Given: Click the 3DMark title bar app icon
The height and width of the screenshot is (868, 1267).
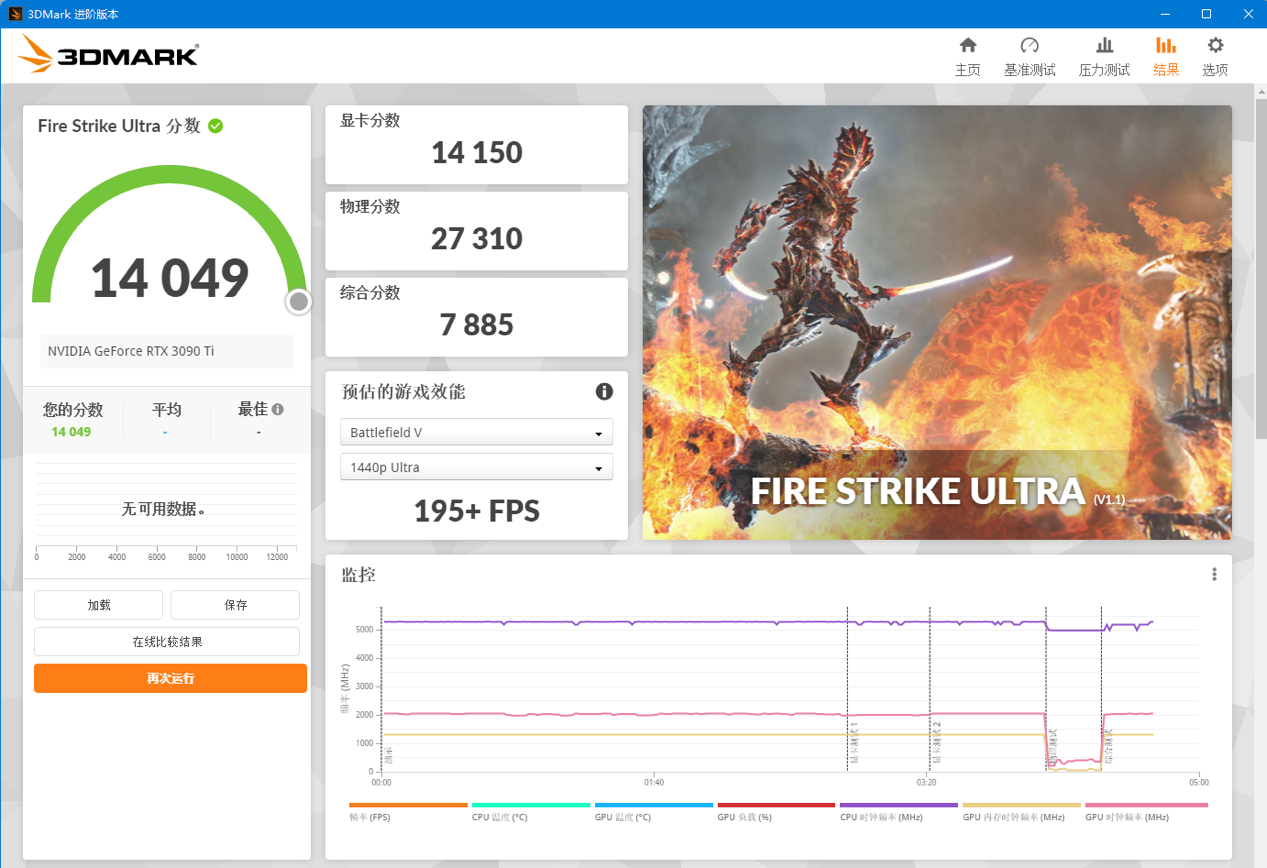Looking at the screenshot, I should coord(15,13).
